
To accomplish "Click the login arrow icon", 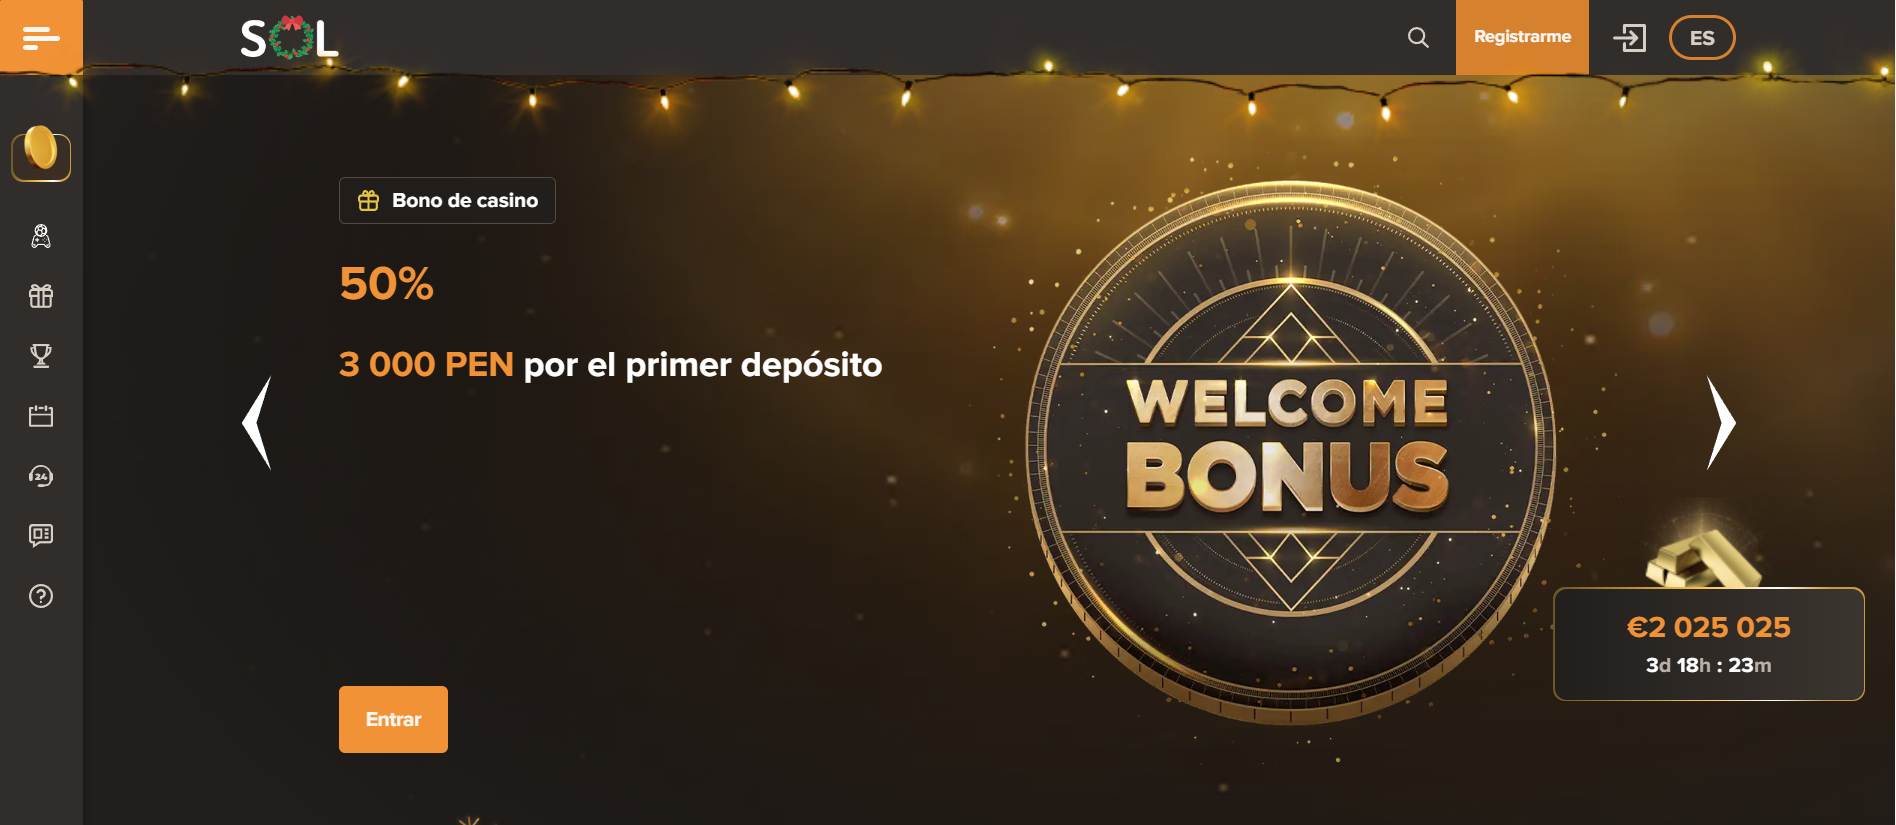I will coord(1629,38).
